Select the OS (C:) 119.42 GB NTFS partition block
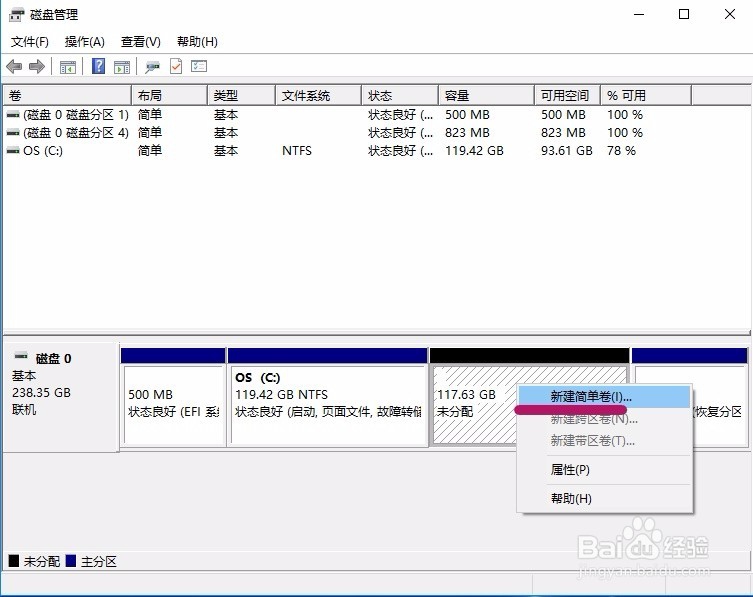Viewport: 753px width, 597px height. [328, 398]
